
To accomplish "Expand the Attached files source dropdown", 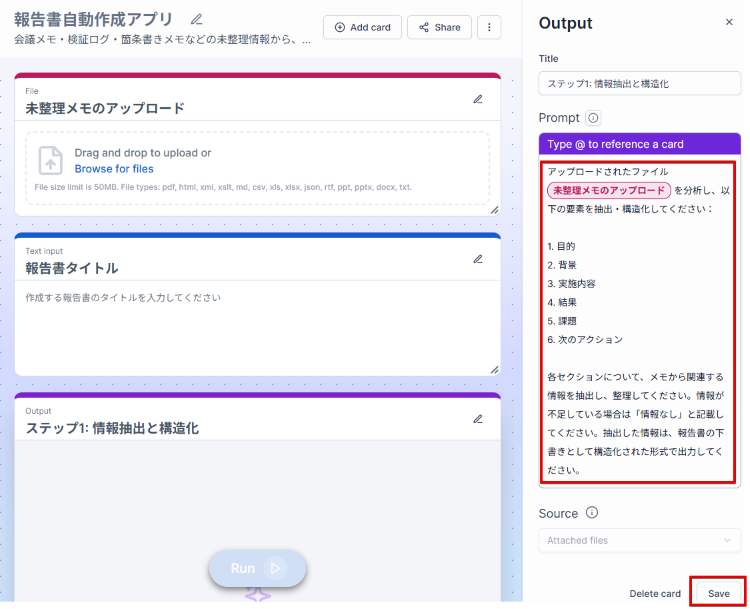I will coord(640,540).
